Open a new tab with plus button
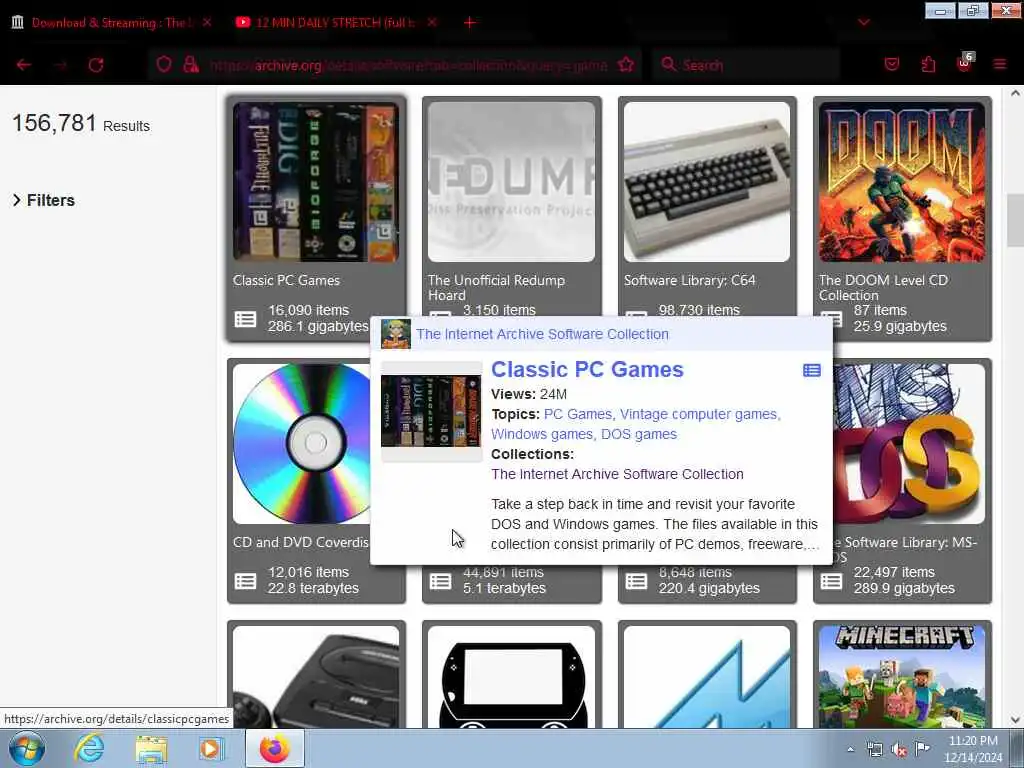 click(469, 22)
